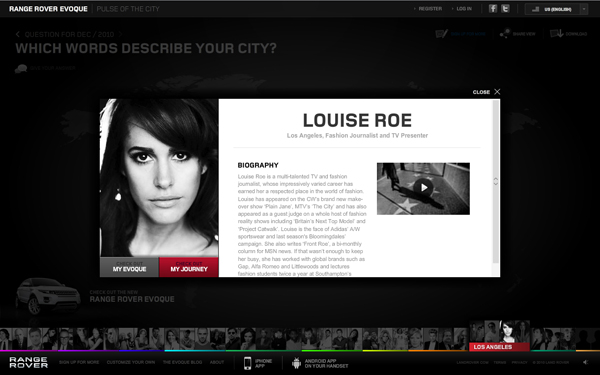Open the Facebook page icon
Screen dimensions: 600x375
493,8
